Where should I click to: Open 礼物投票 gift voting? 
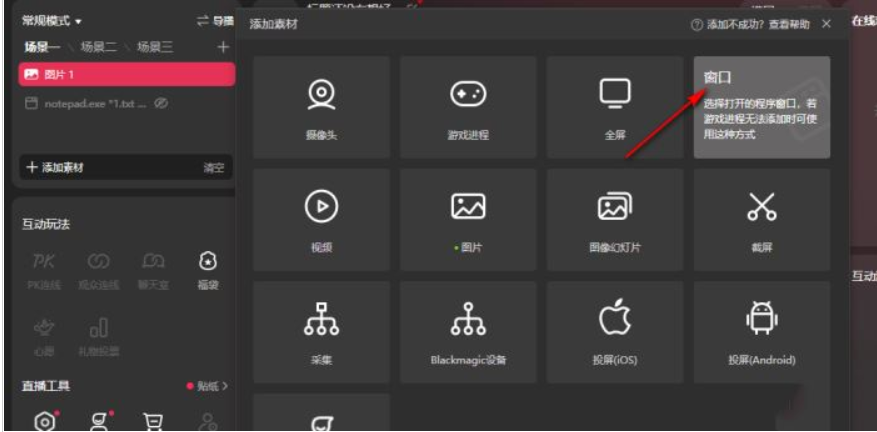coord(98,337)
